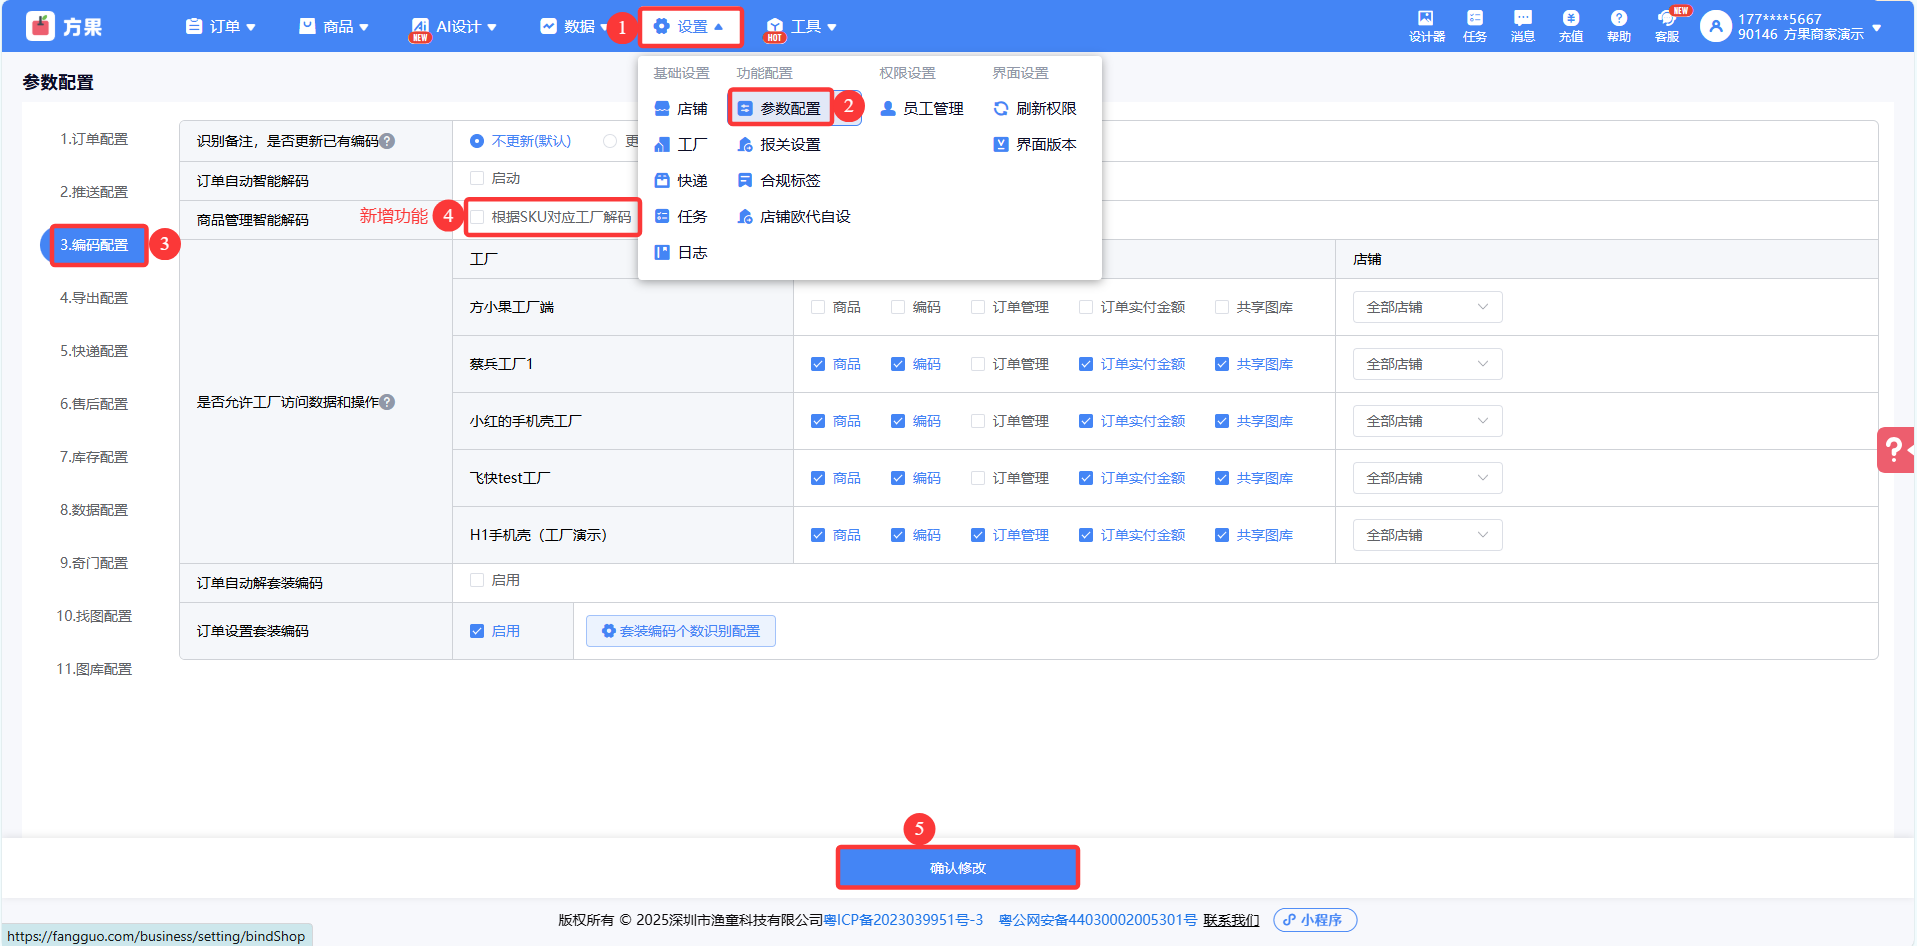Click the 联系我们 footer link

click(1230, 920)
